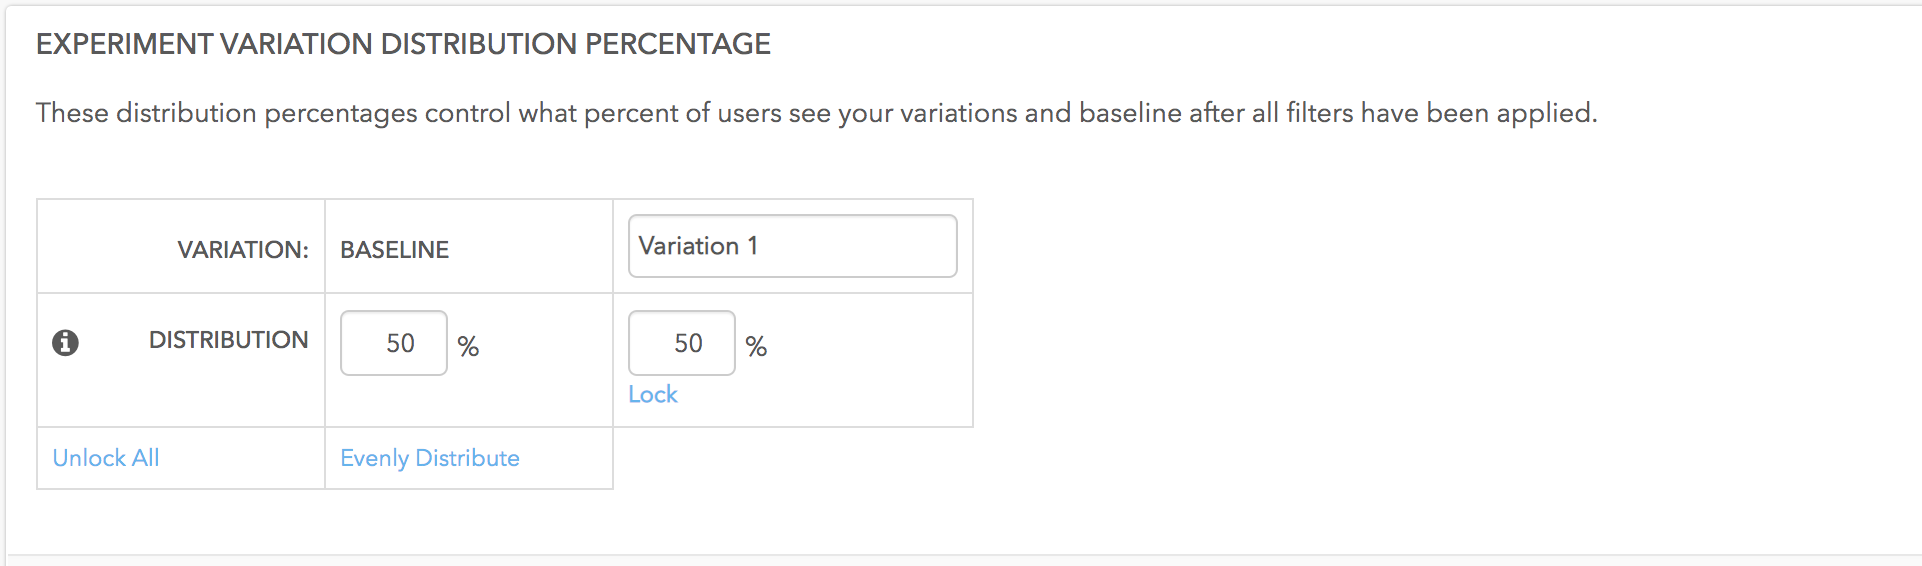Click Evenly Distribute link
The image size is (1922, 566).
click(430, 458)
